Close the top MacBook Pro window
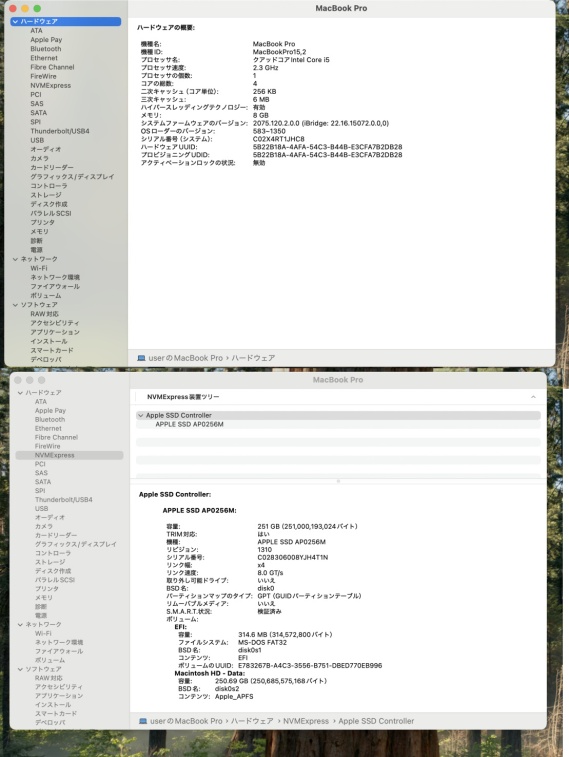Screen dimensions: 569x757 tap(13, 8)
